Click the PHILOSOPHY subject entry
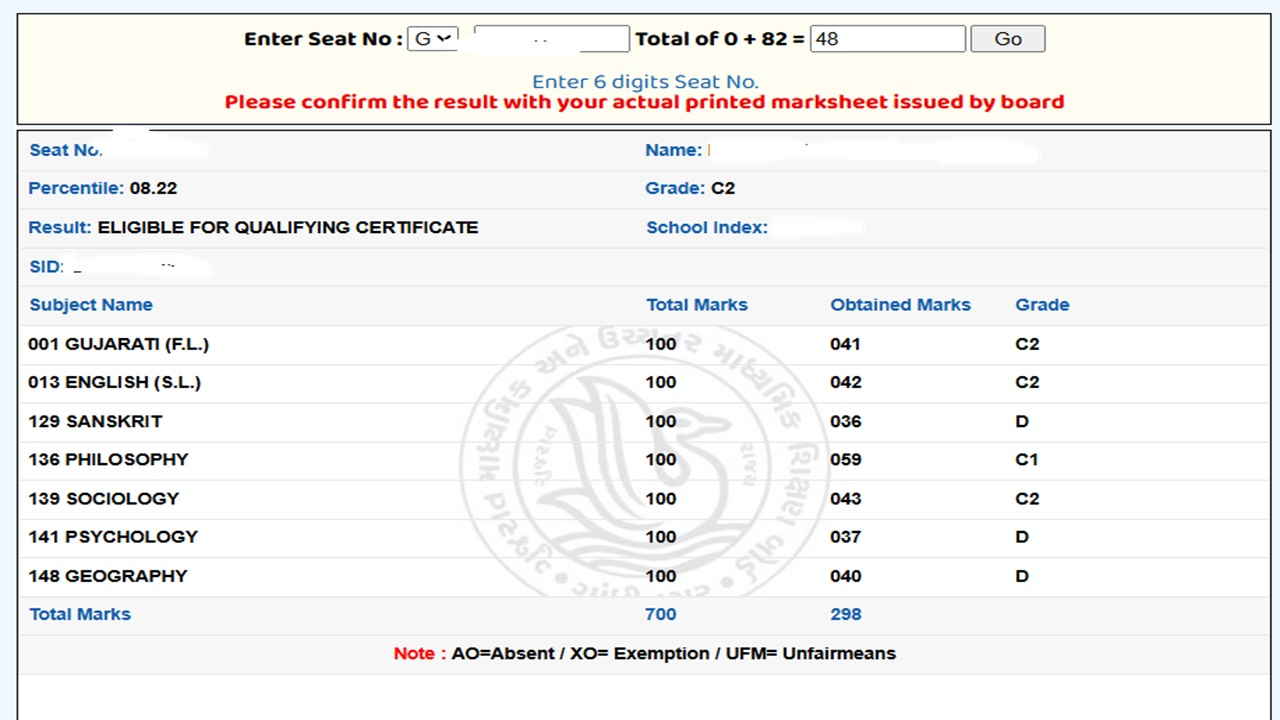 [x=108, y=459]
